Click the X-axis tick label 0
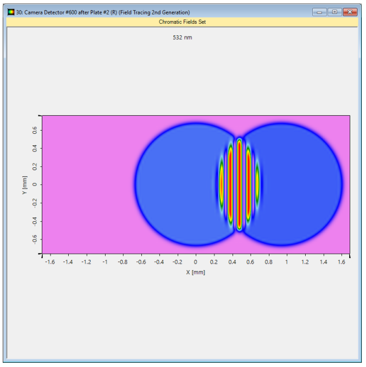Viewport: 366px width, 367px height. [196, 262]
